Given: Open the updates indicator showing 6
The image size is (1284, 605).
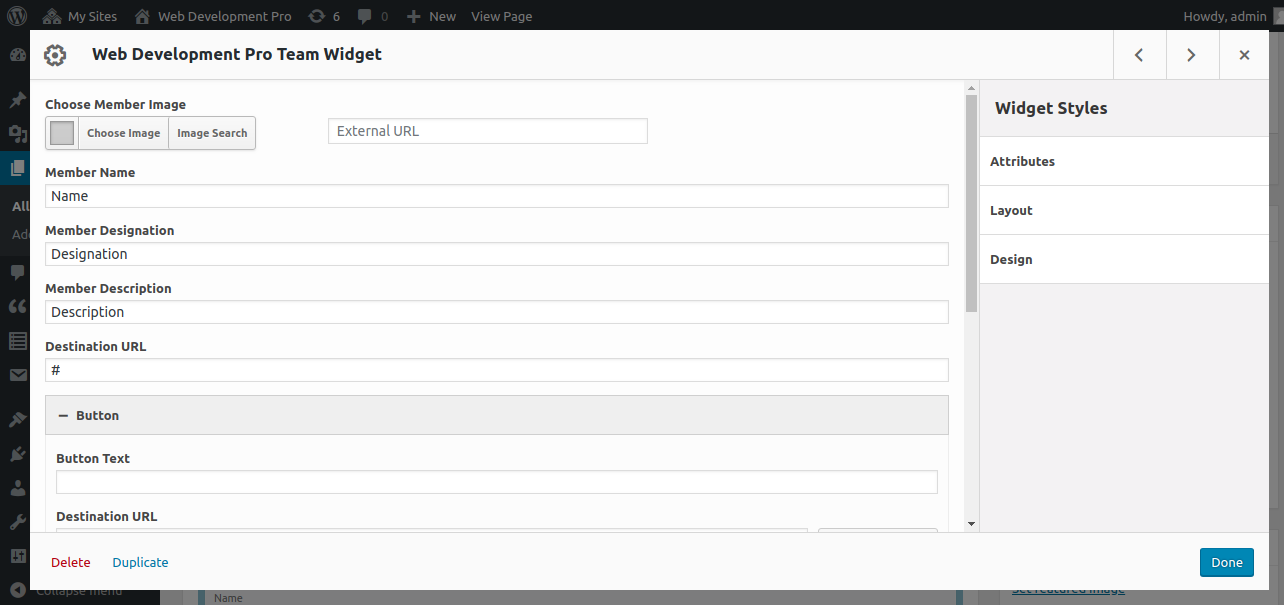Looking at the screenshot, I should pyautogui.click(x=324, y=16).
